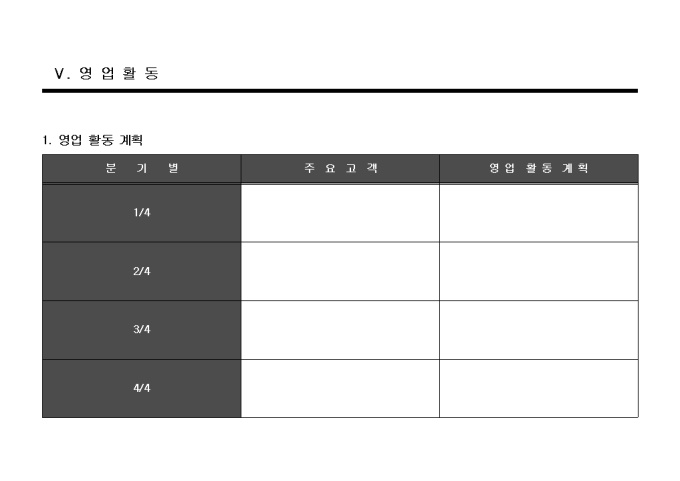The width and height of the screenshot is (680, 481).
Task: Click the "주요고객" column header
Action: tap(340, 168)
